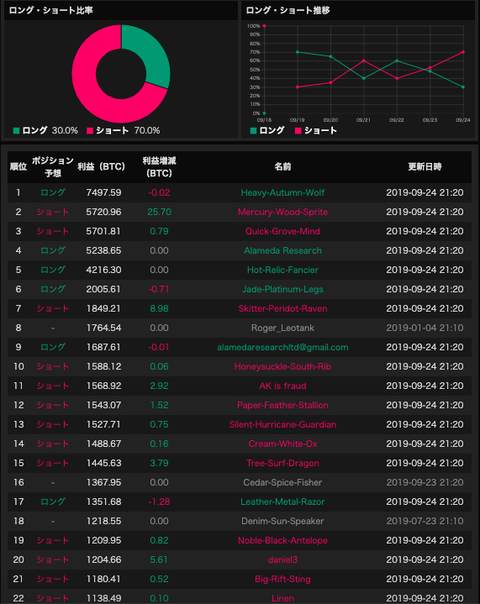This screenshot has height=604, width=480.
Task: Click profit change 8.98
Action: click(x=159, y=309)
